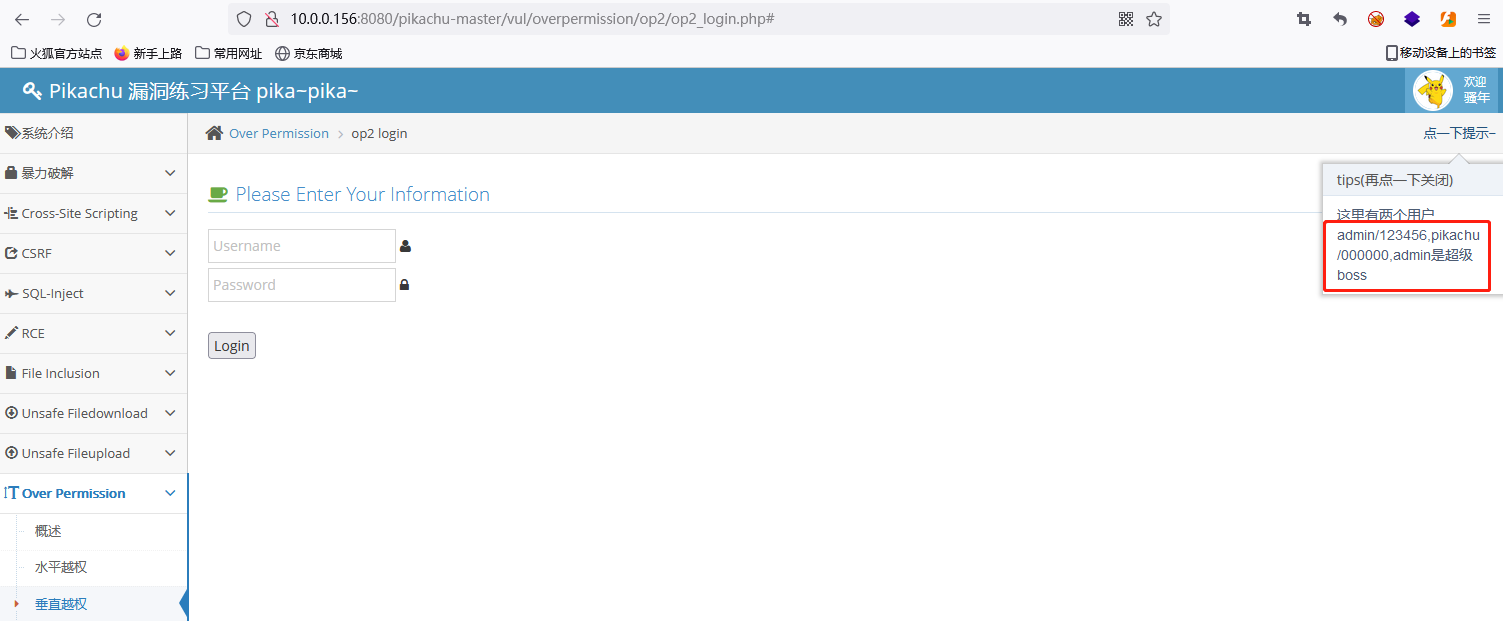Click the Login button
This screenshot has height=621, width=1503.
click(232, 346)
